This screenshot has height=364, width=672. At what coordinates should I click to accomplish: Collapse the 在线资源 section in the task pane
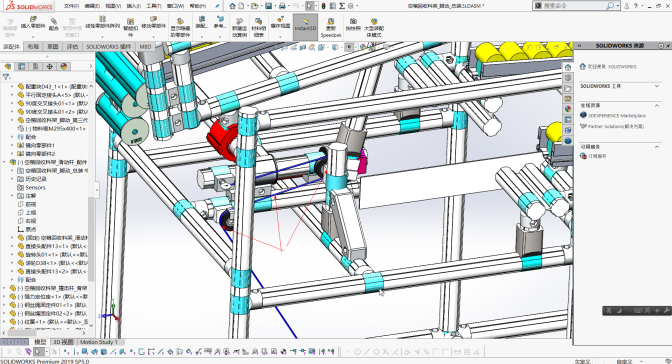coord(657,105)
